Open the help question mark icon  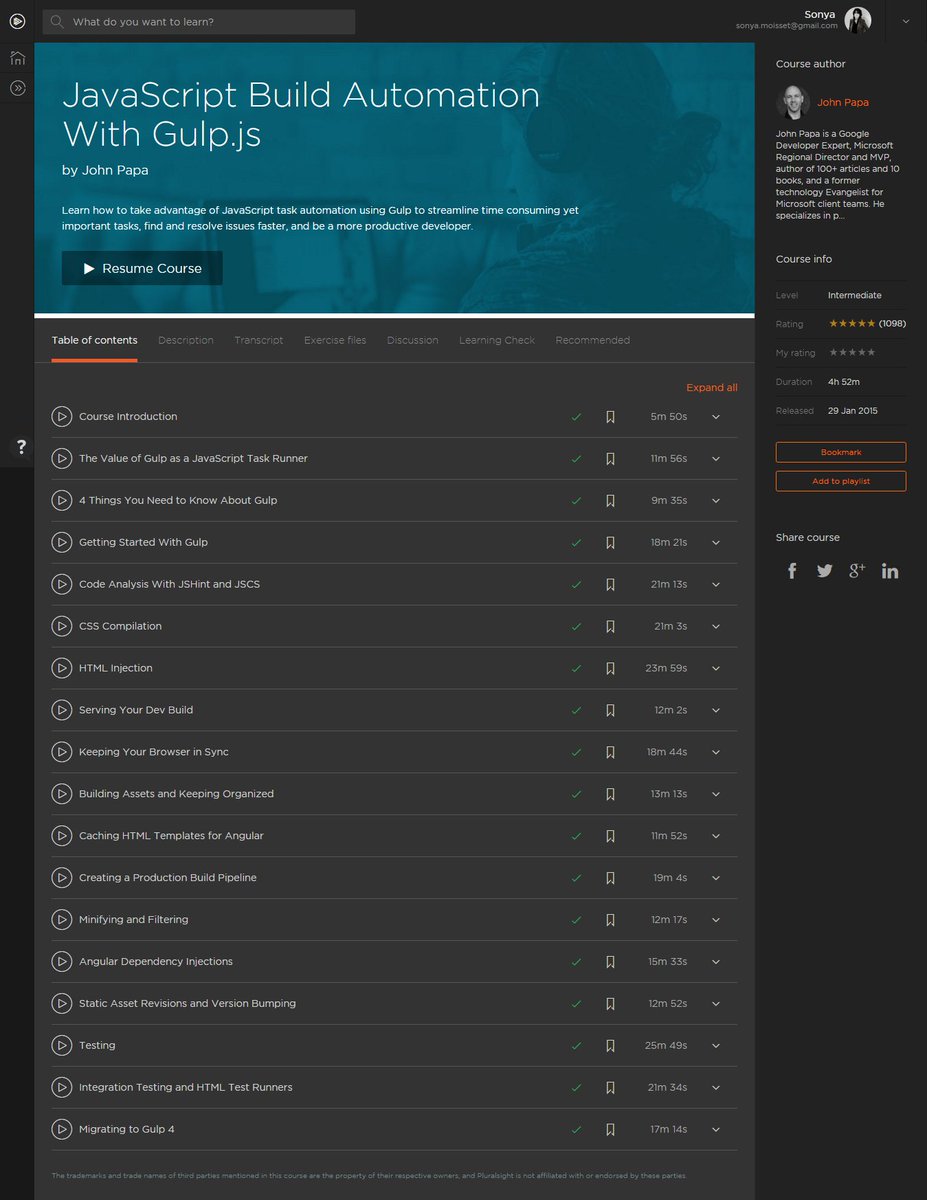[x=22, y=447]
